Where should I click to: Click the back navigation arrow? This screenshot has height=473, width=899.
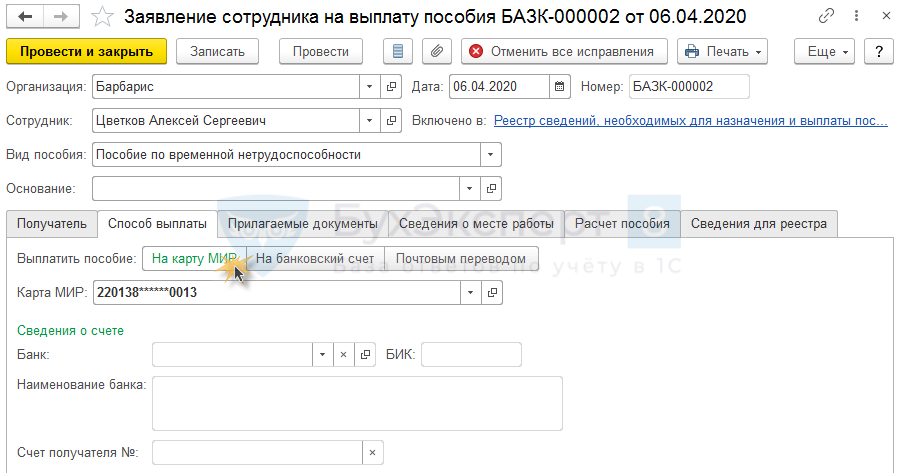(x=24, y=17)
